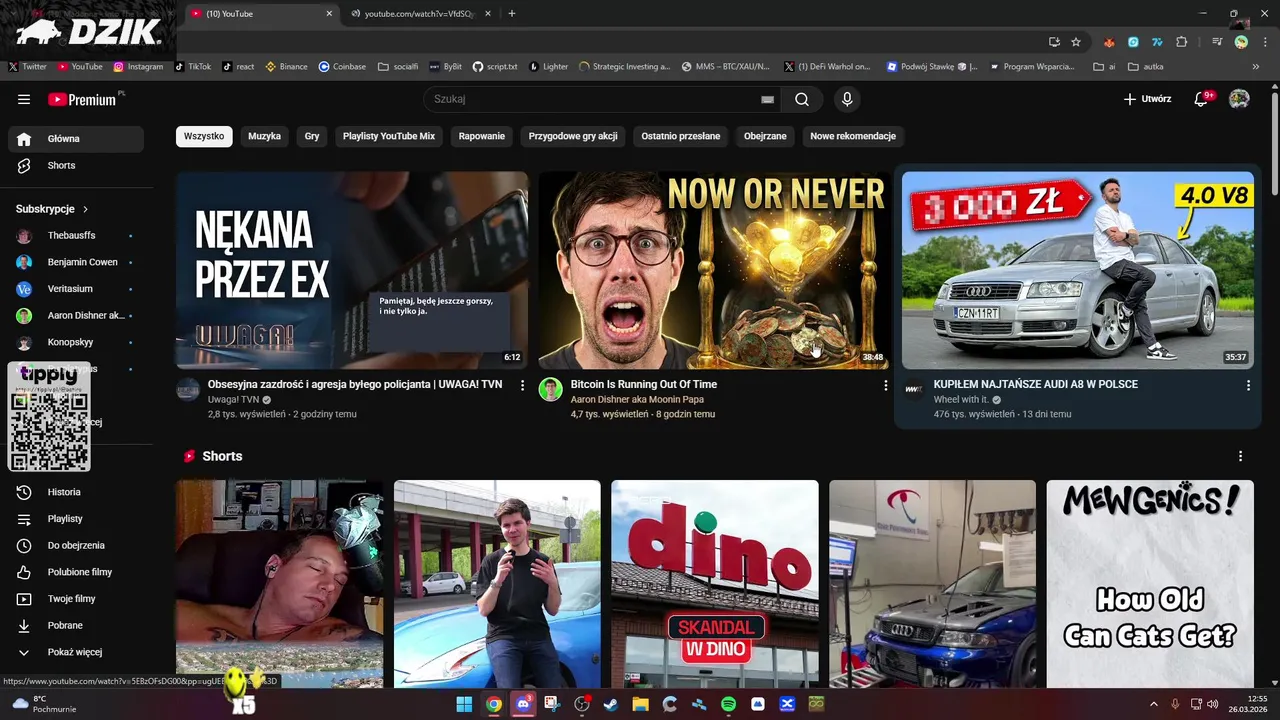Go to Główna home in sidebar
The width and height of the screenshot is (1280, 720).
76,139
